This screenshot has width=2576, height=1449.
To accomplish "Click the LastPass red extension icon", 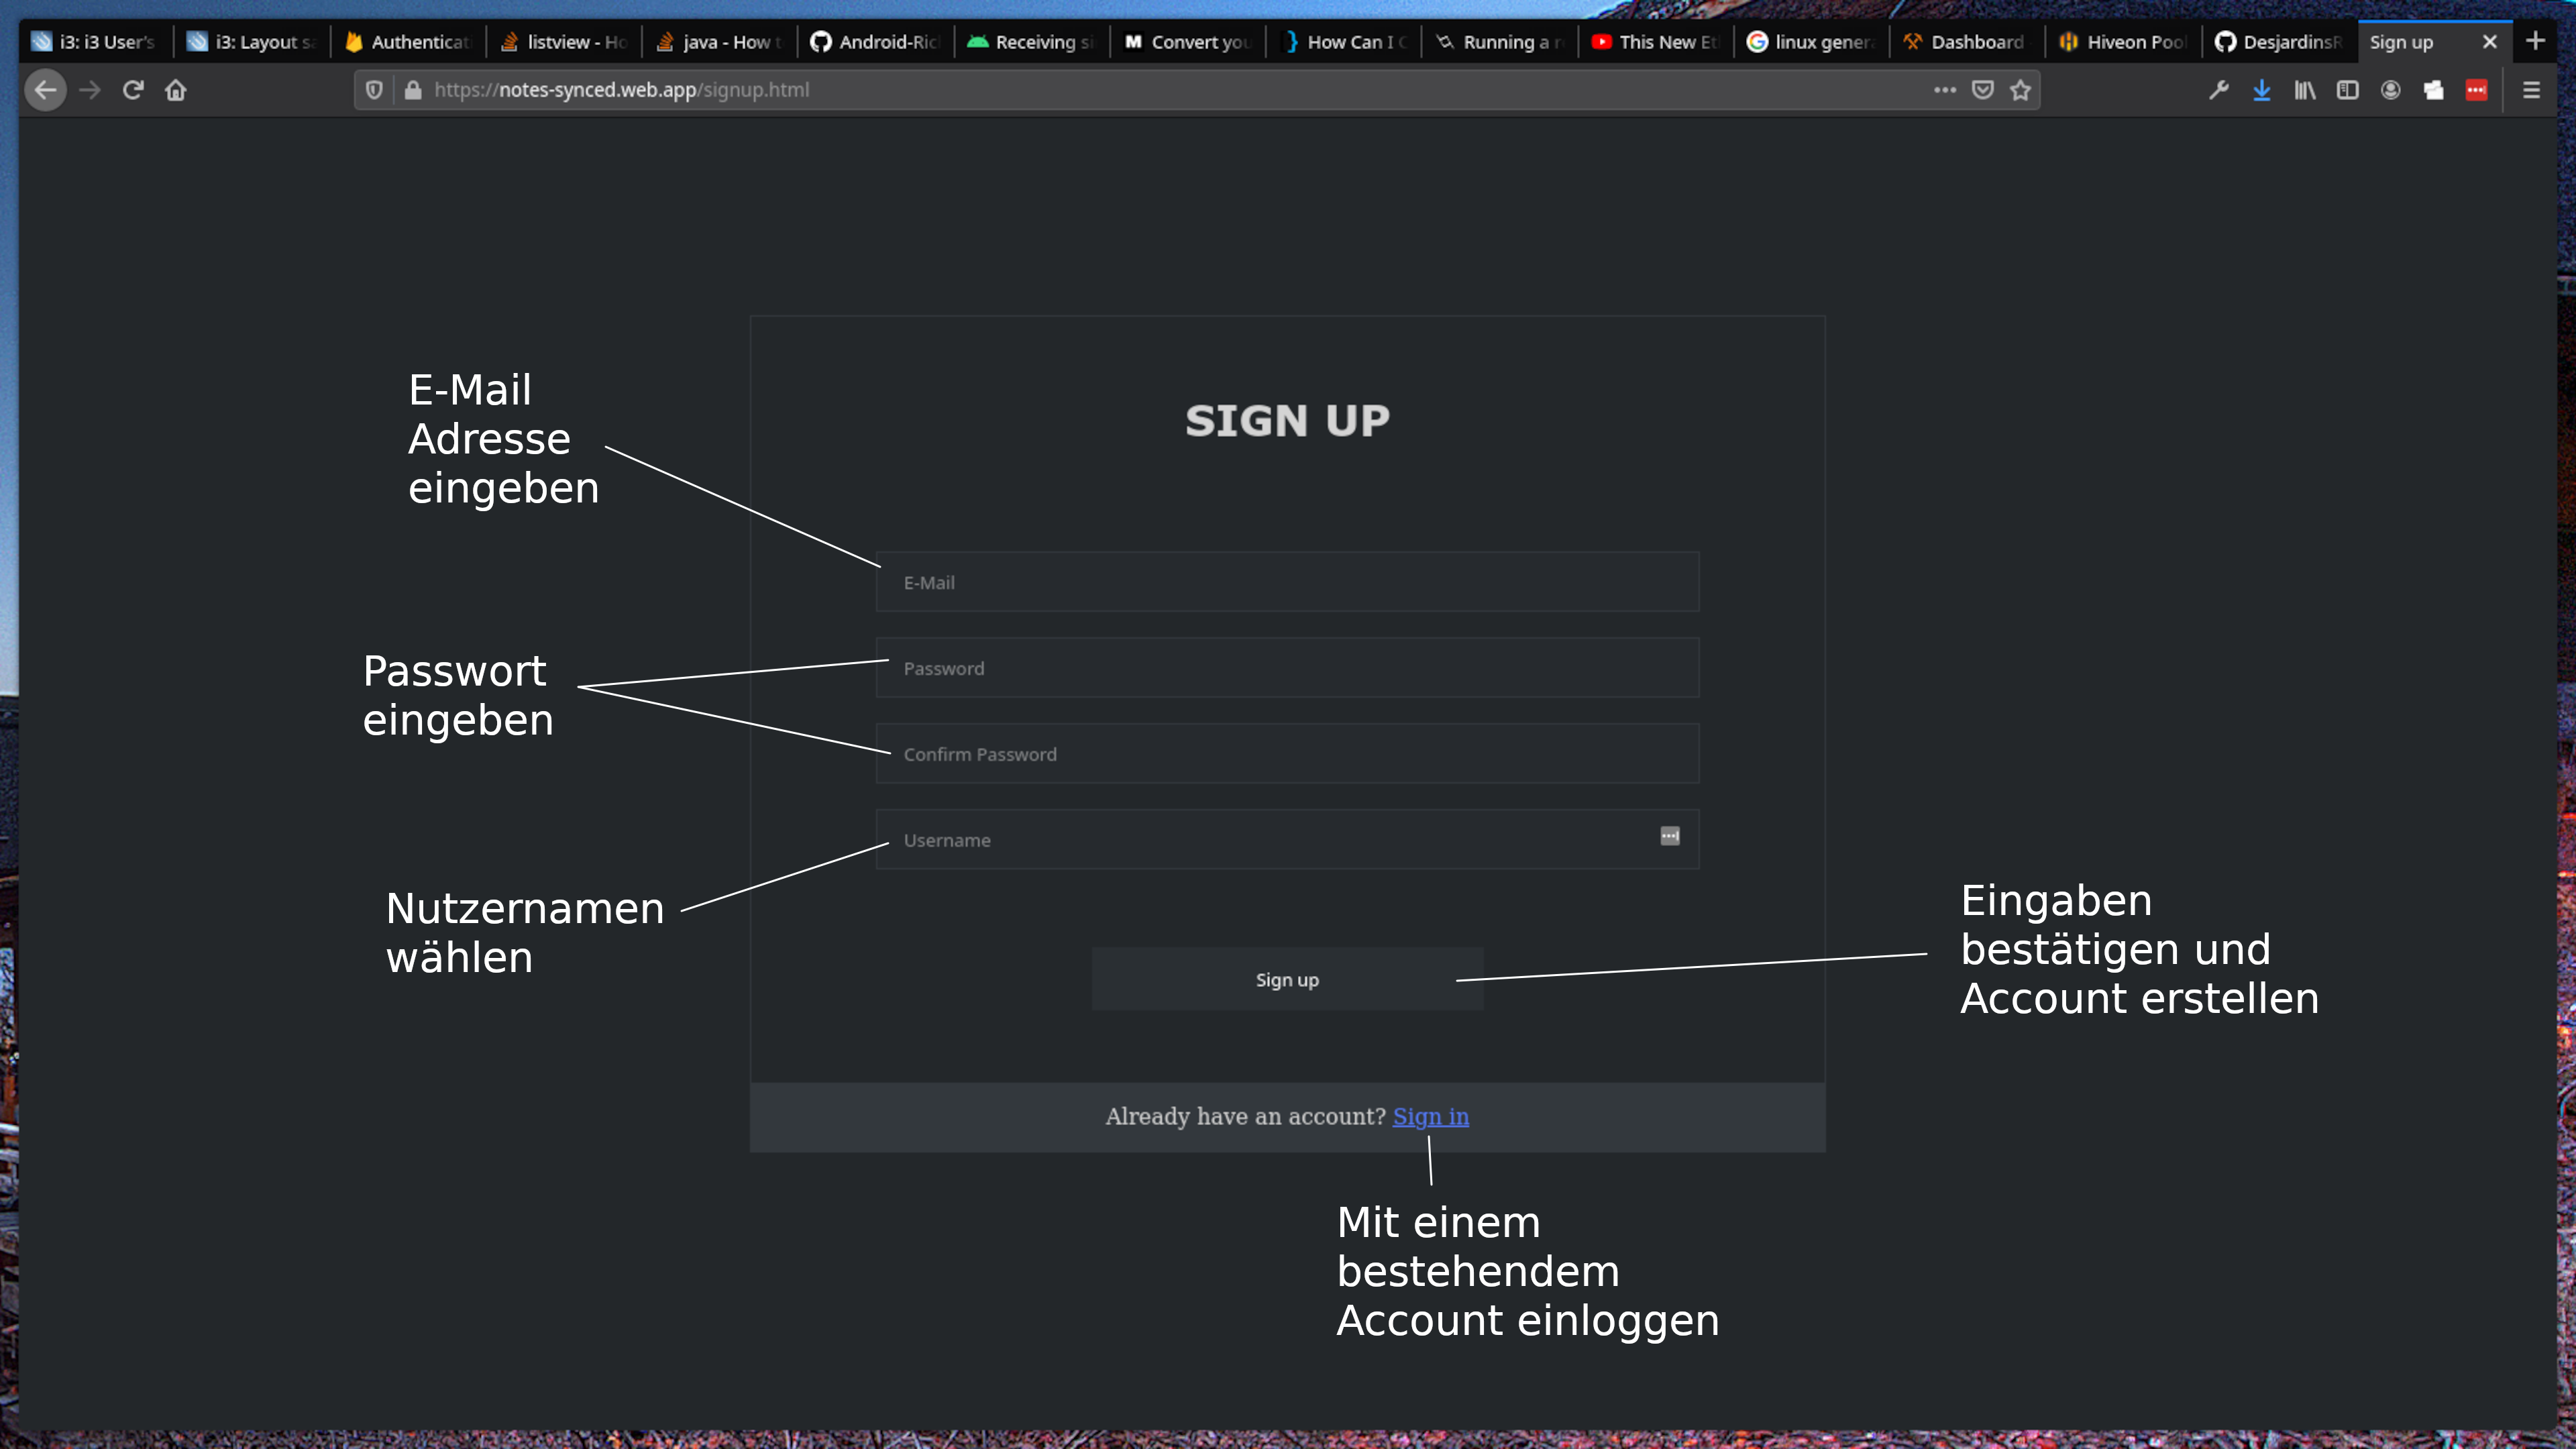I will [x=2476, y=91].
